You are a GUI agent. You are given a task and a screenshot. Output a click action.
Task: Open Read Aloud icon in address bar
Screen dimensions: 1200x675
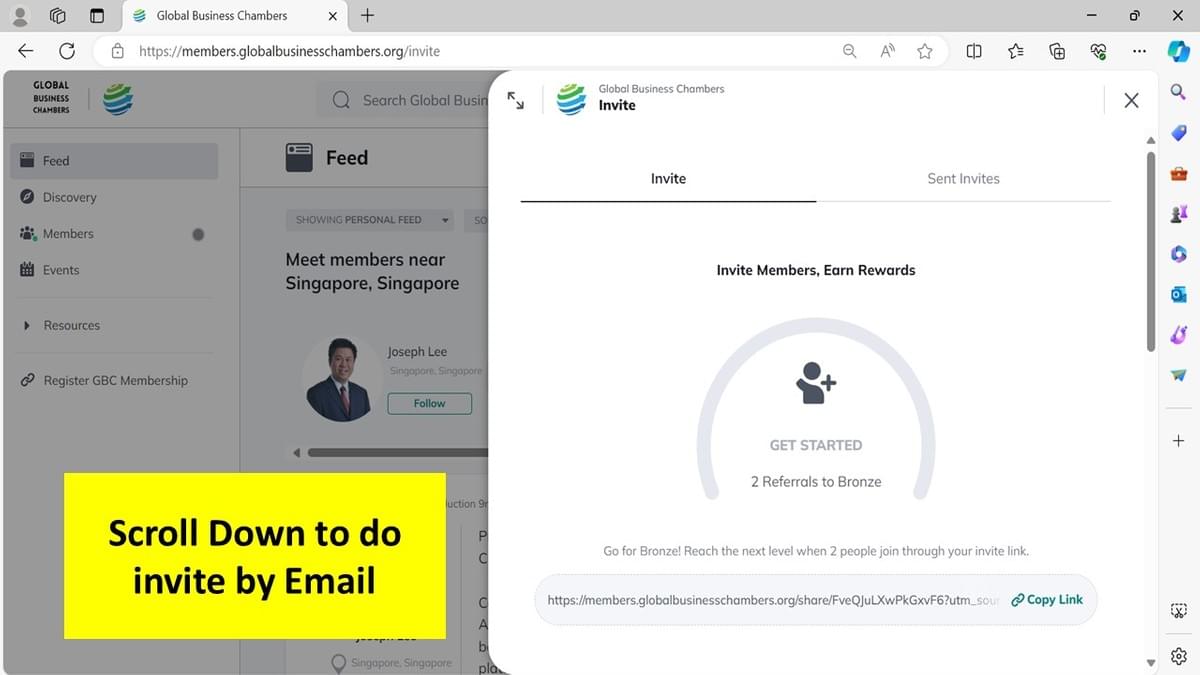coord(887,51)
